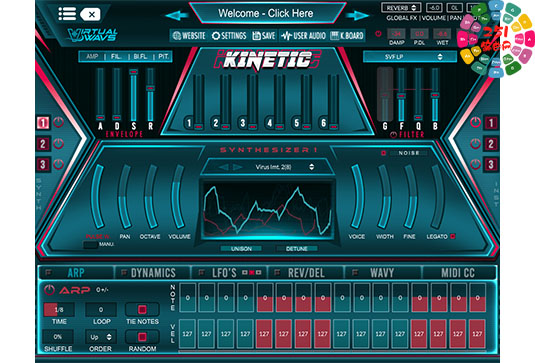
Task: Toggle power for left synth 2
Action: click(59, 144)
